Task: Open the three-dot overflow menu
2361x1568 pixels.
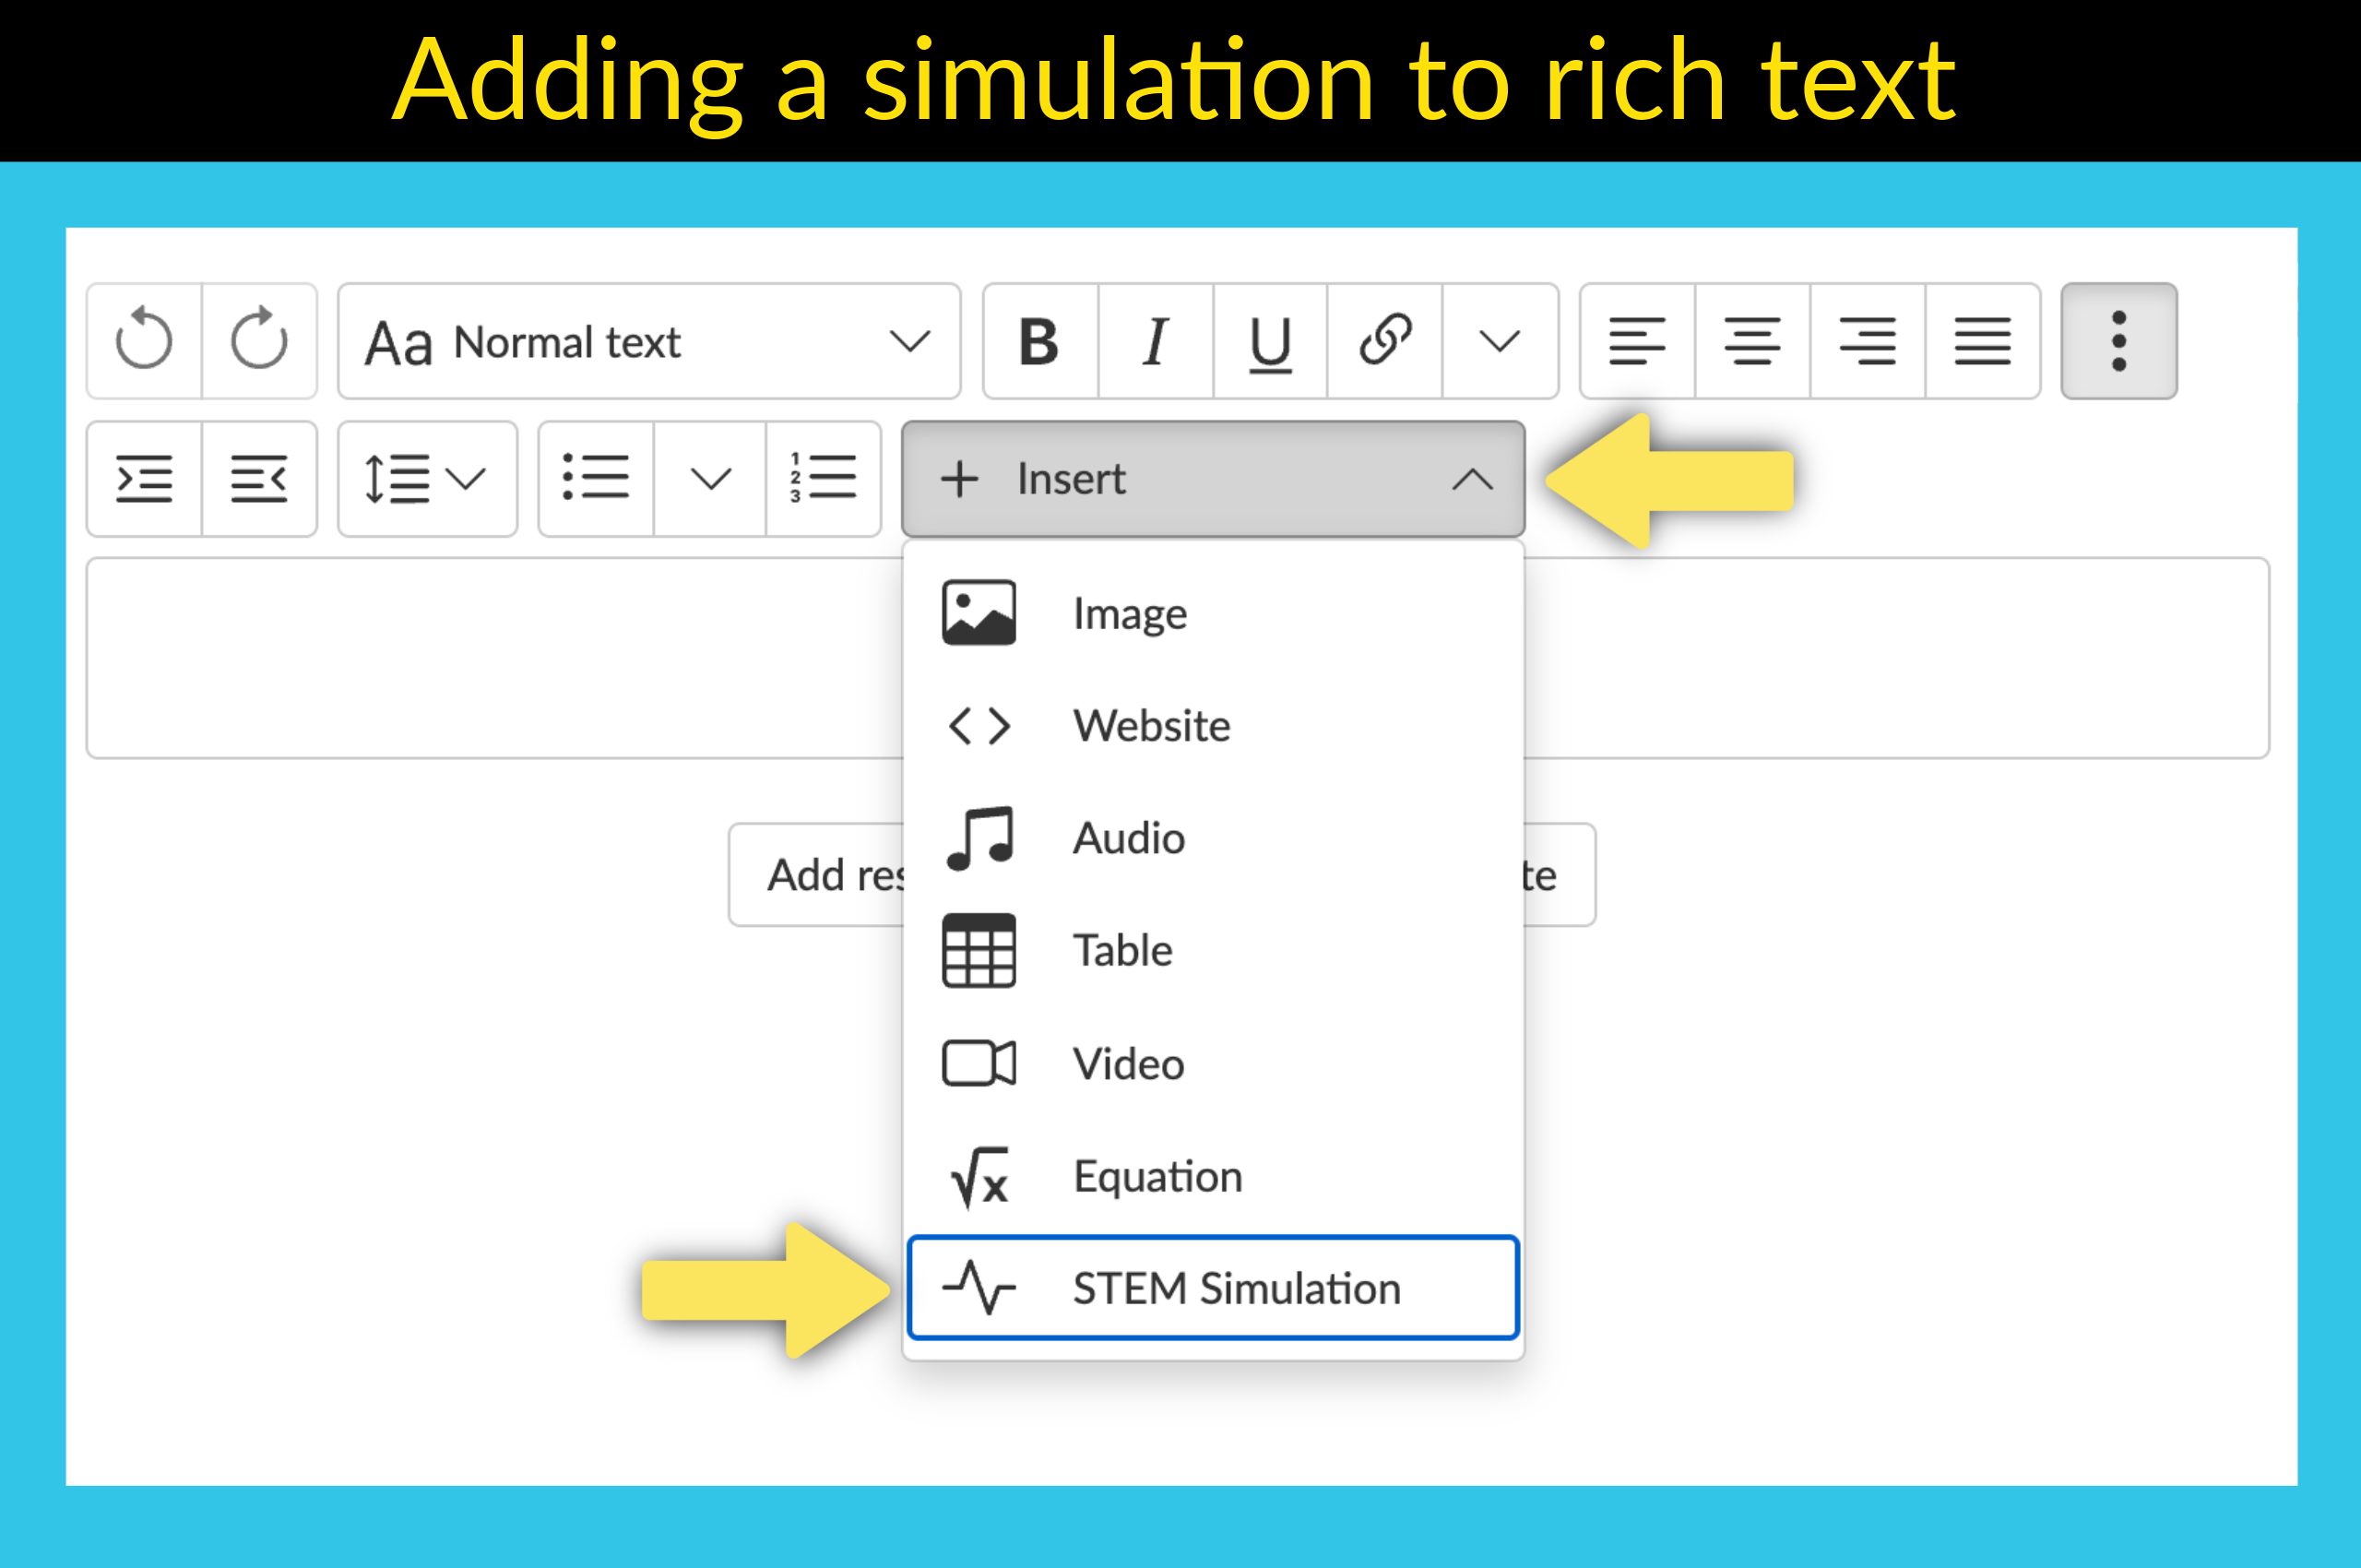Action: coord(2118,342)
